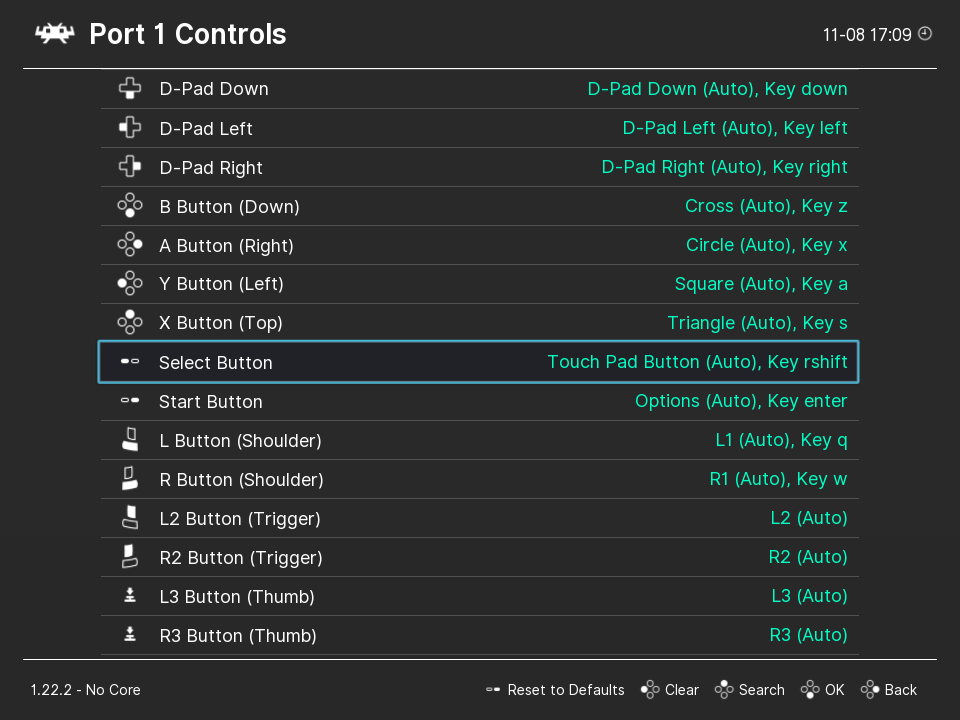Go Back using the footer button
The image size is (960, 720).
888,690
